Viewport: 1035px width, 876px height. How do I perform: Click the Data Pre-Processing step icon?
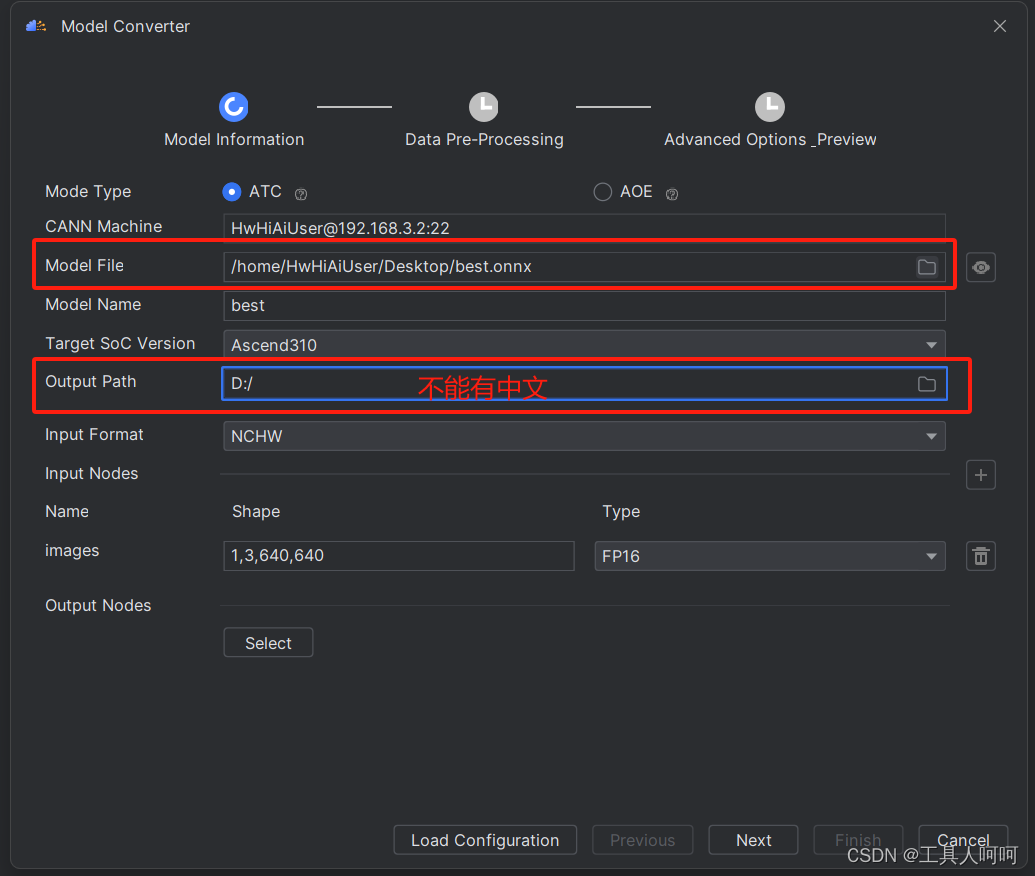[x=484, y=107]
